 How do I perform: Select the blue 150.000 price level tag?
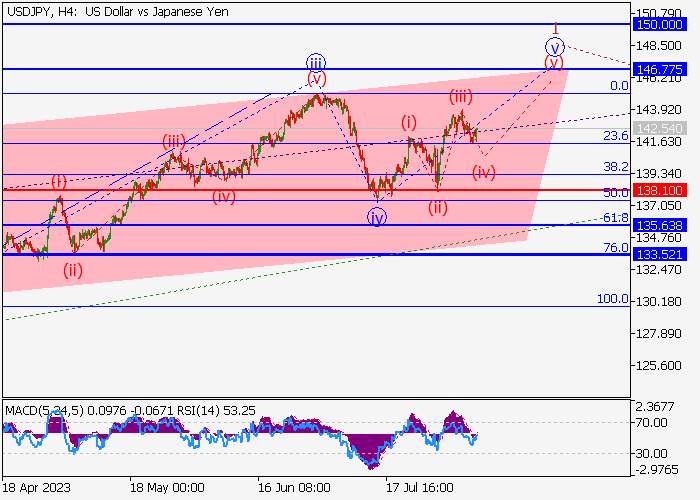point(659,25)
